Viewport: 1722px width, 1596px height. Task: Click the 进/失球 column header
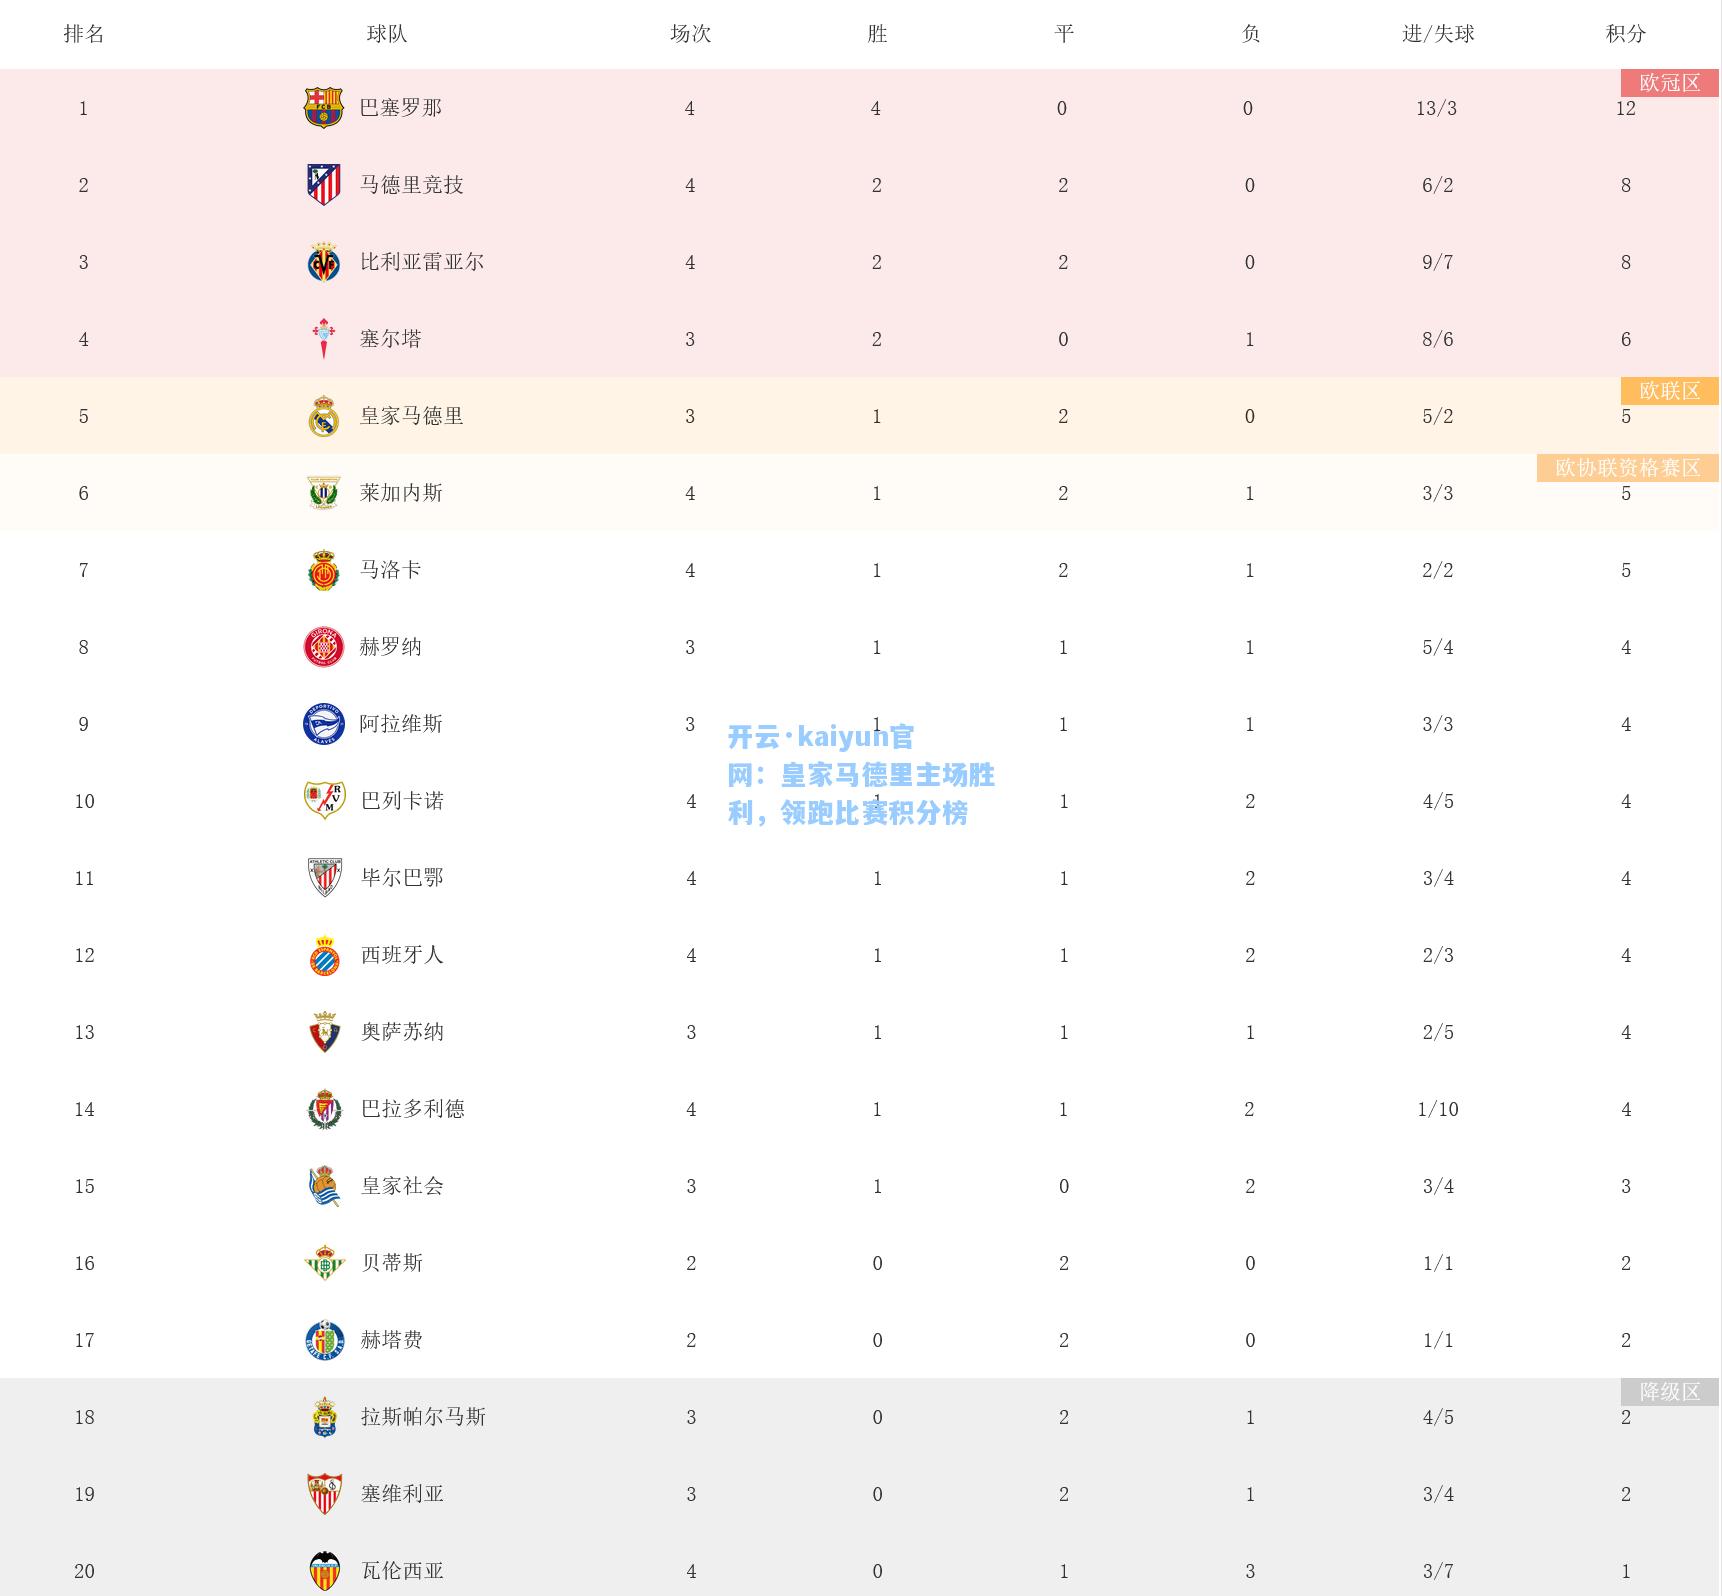point(1438,34)
